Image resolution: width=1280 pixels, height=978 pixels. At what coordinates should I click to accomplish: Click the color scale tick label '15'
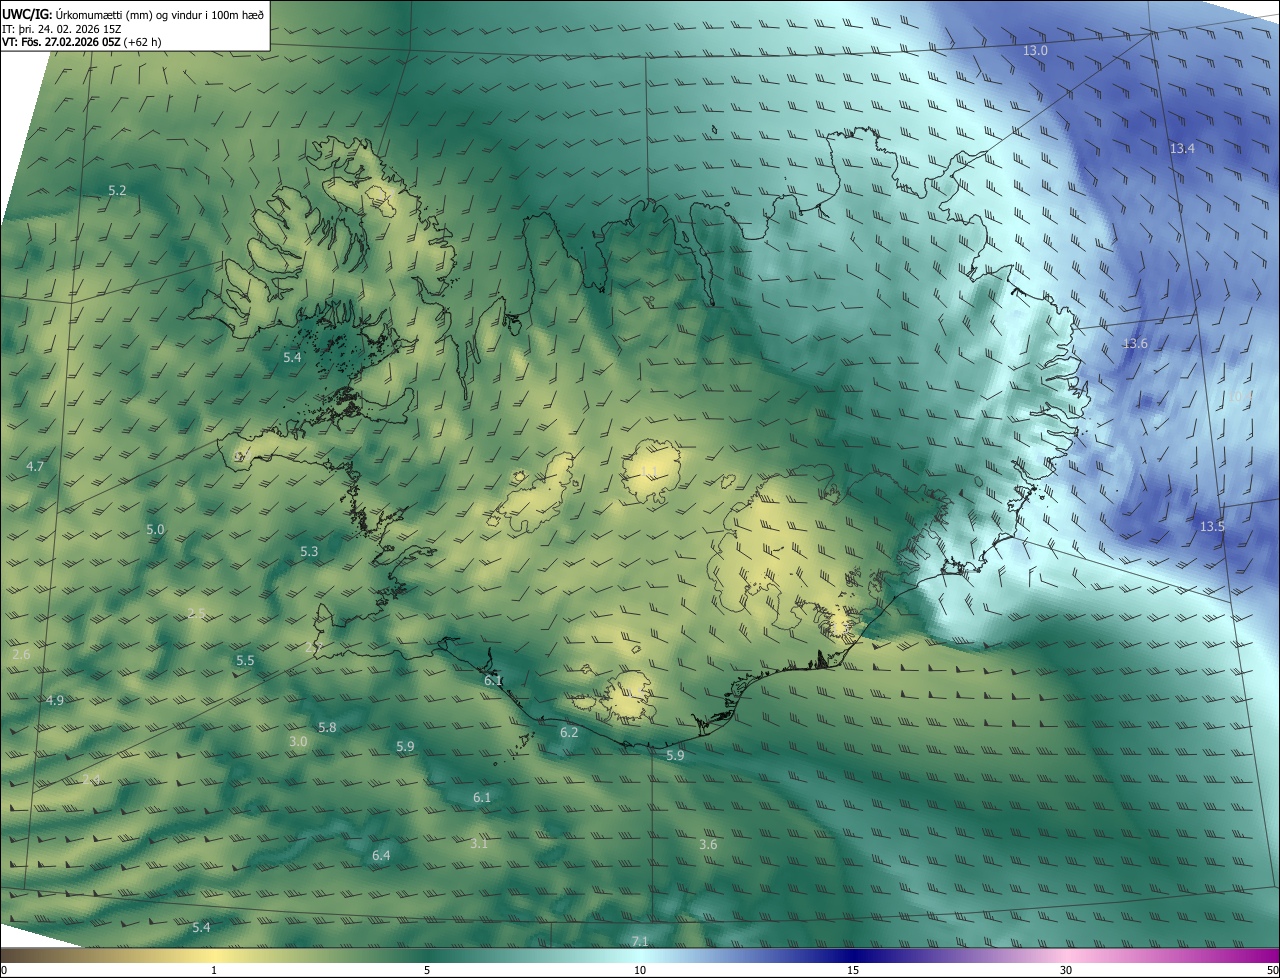click(853, 970)
